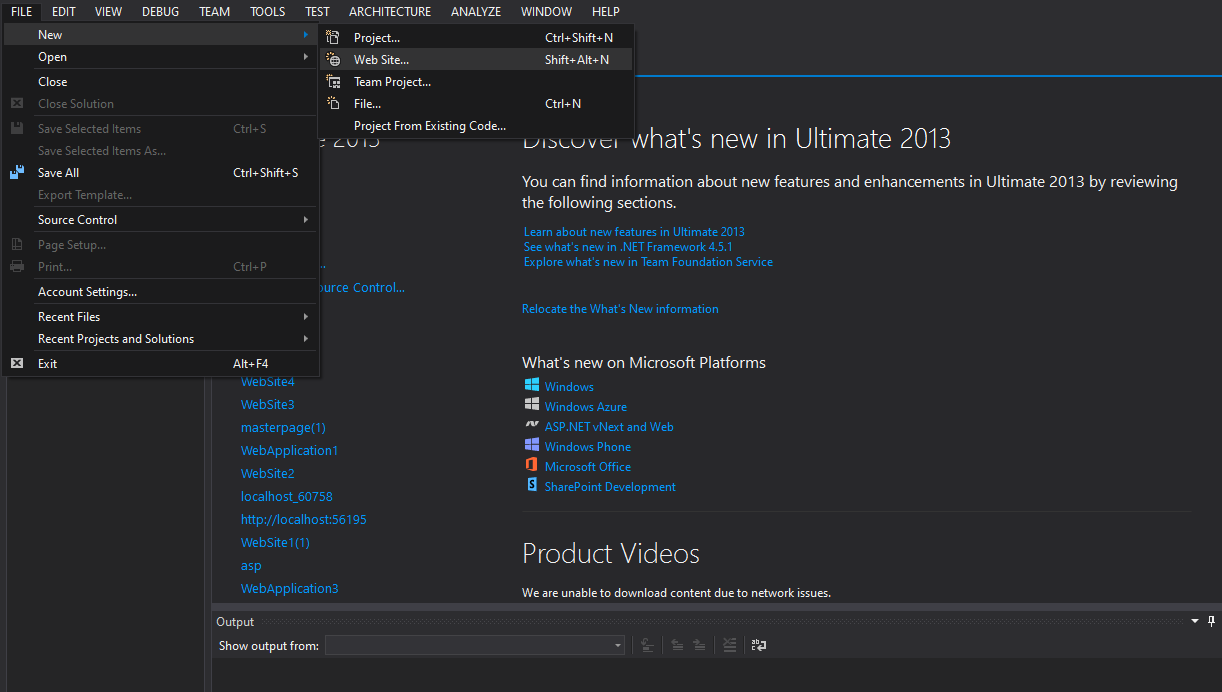Choose Team Project... from submenu
Viewport: 1222px width, 692px height.
pyautogui.click(x=476, y=81)
